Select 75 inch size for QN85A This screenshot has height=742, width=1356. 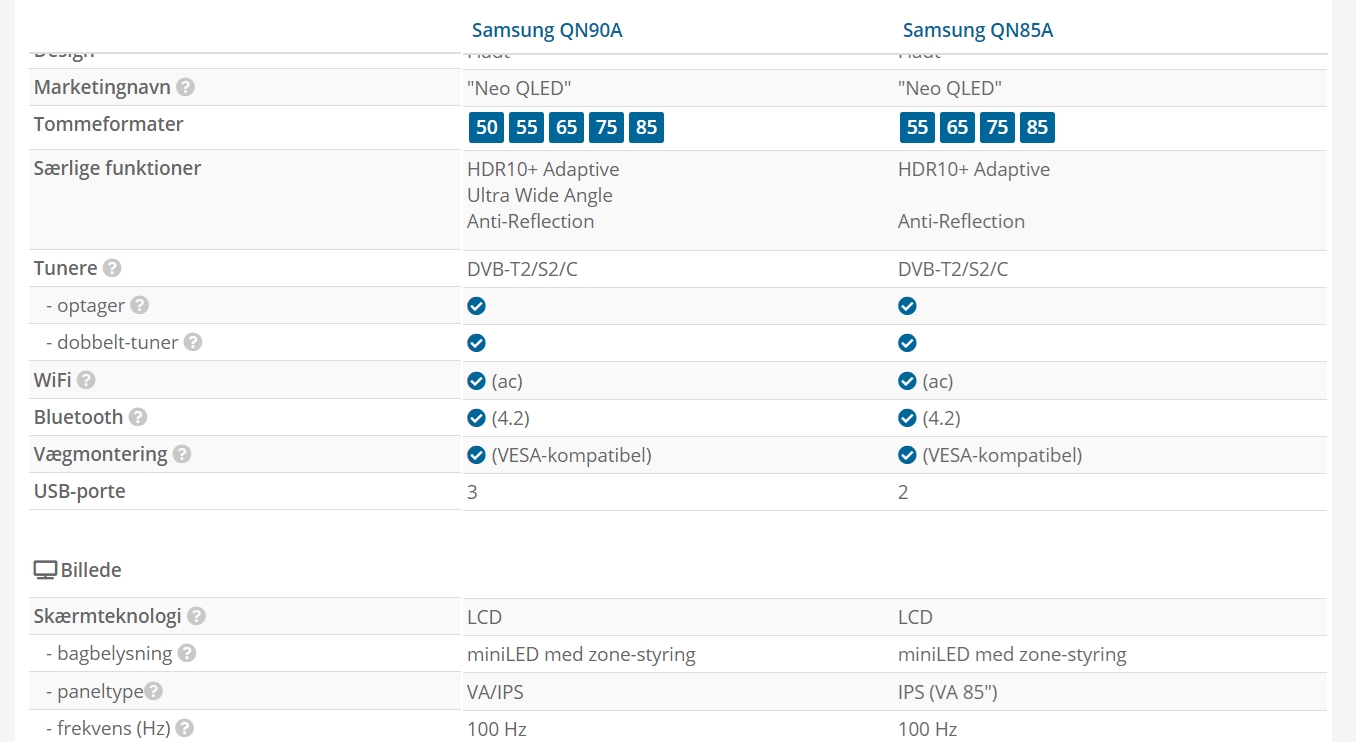[997, 127]
